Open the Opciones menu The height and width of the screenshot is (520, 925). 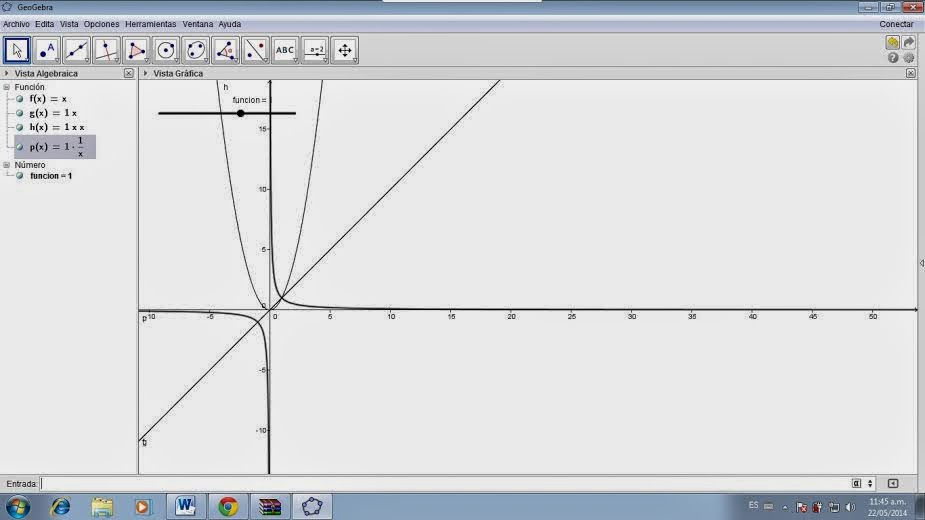pos(101,24)
